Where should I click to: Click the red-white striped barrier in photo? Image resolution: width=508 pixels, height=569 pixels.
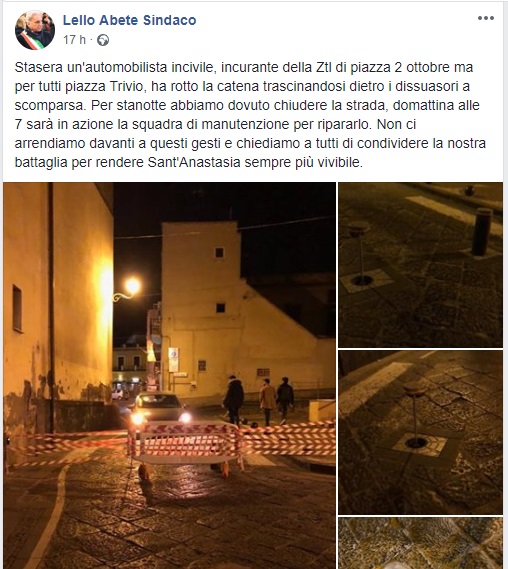coord(184,443)
